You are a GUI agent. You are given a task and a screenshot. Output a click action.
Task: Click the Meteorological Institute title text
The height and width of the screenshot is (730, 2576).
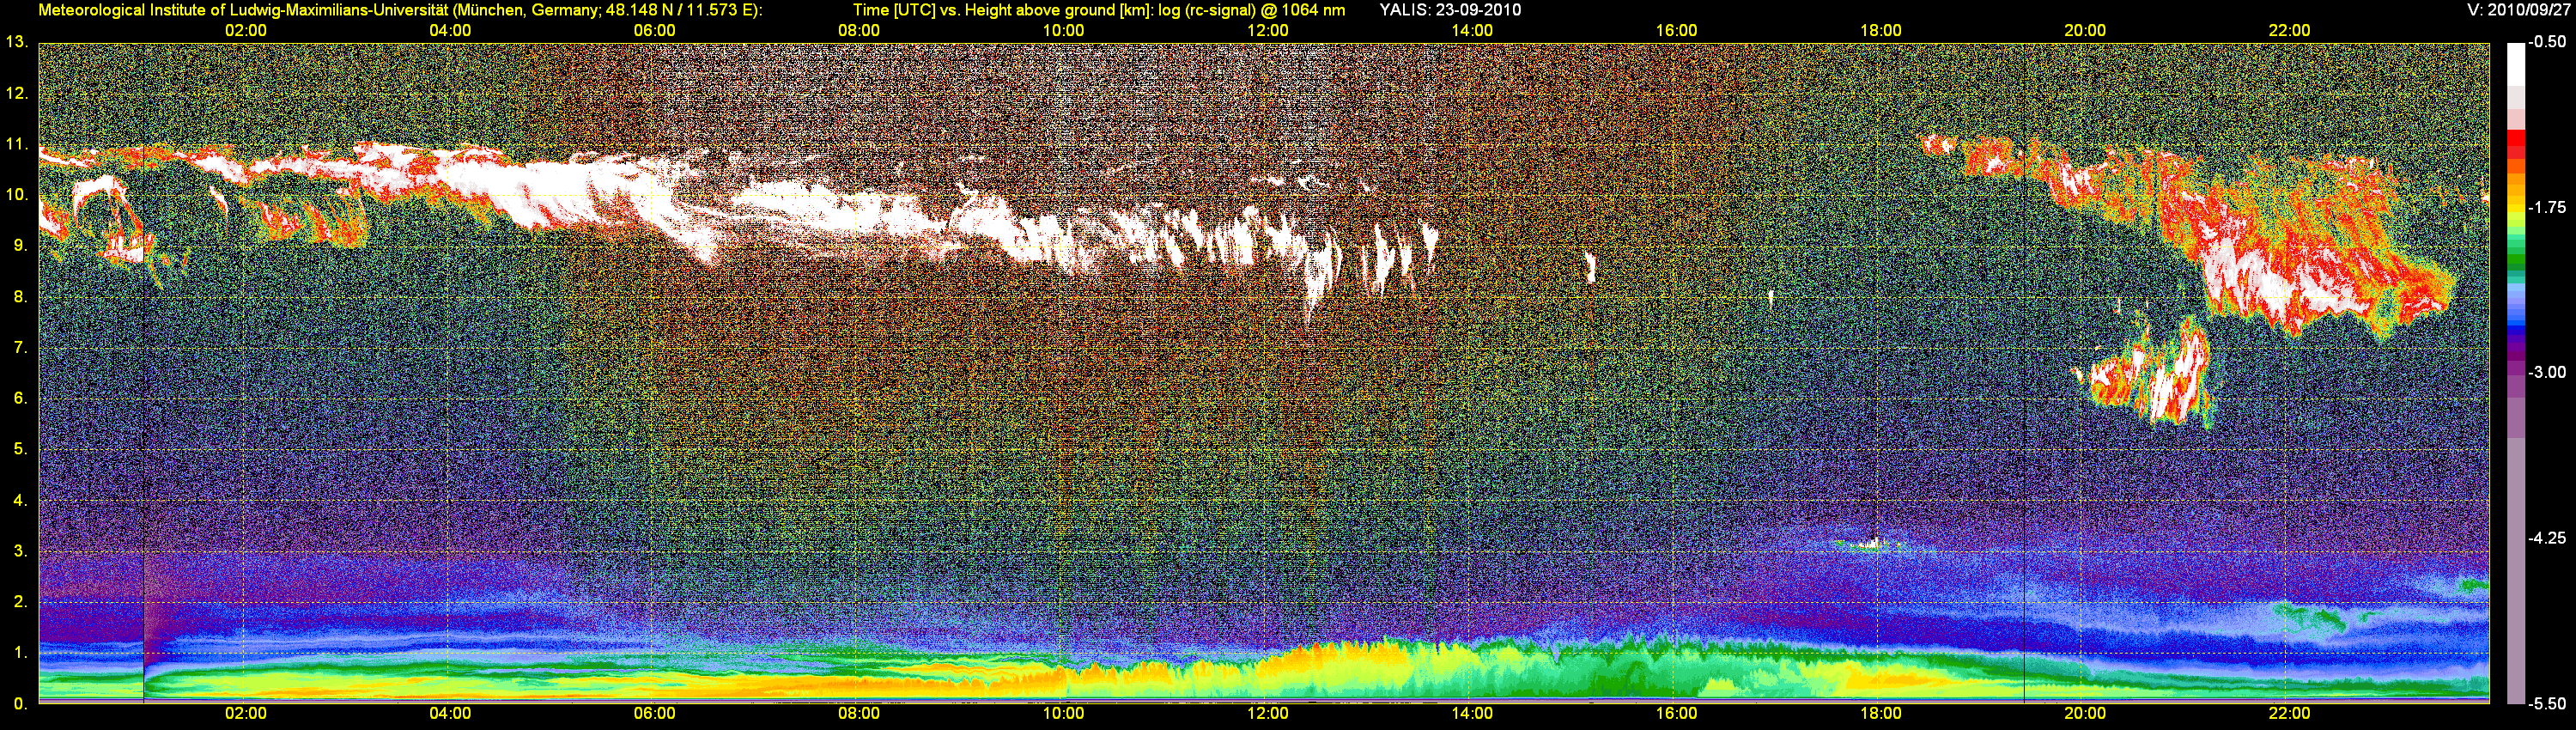pyautogui.click(x=400, y=10)
